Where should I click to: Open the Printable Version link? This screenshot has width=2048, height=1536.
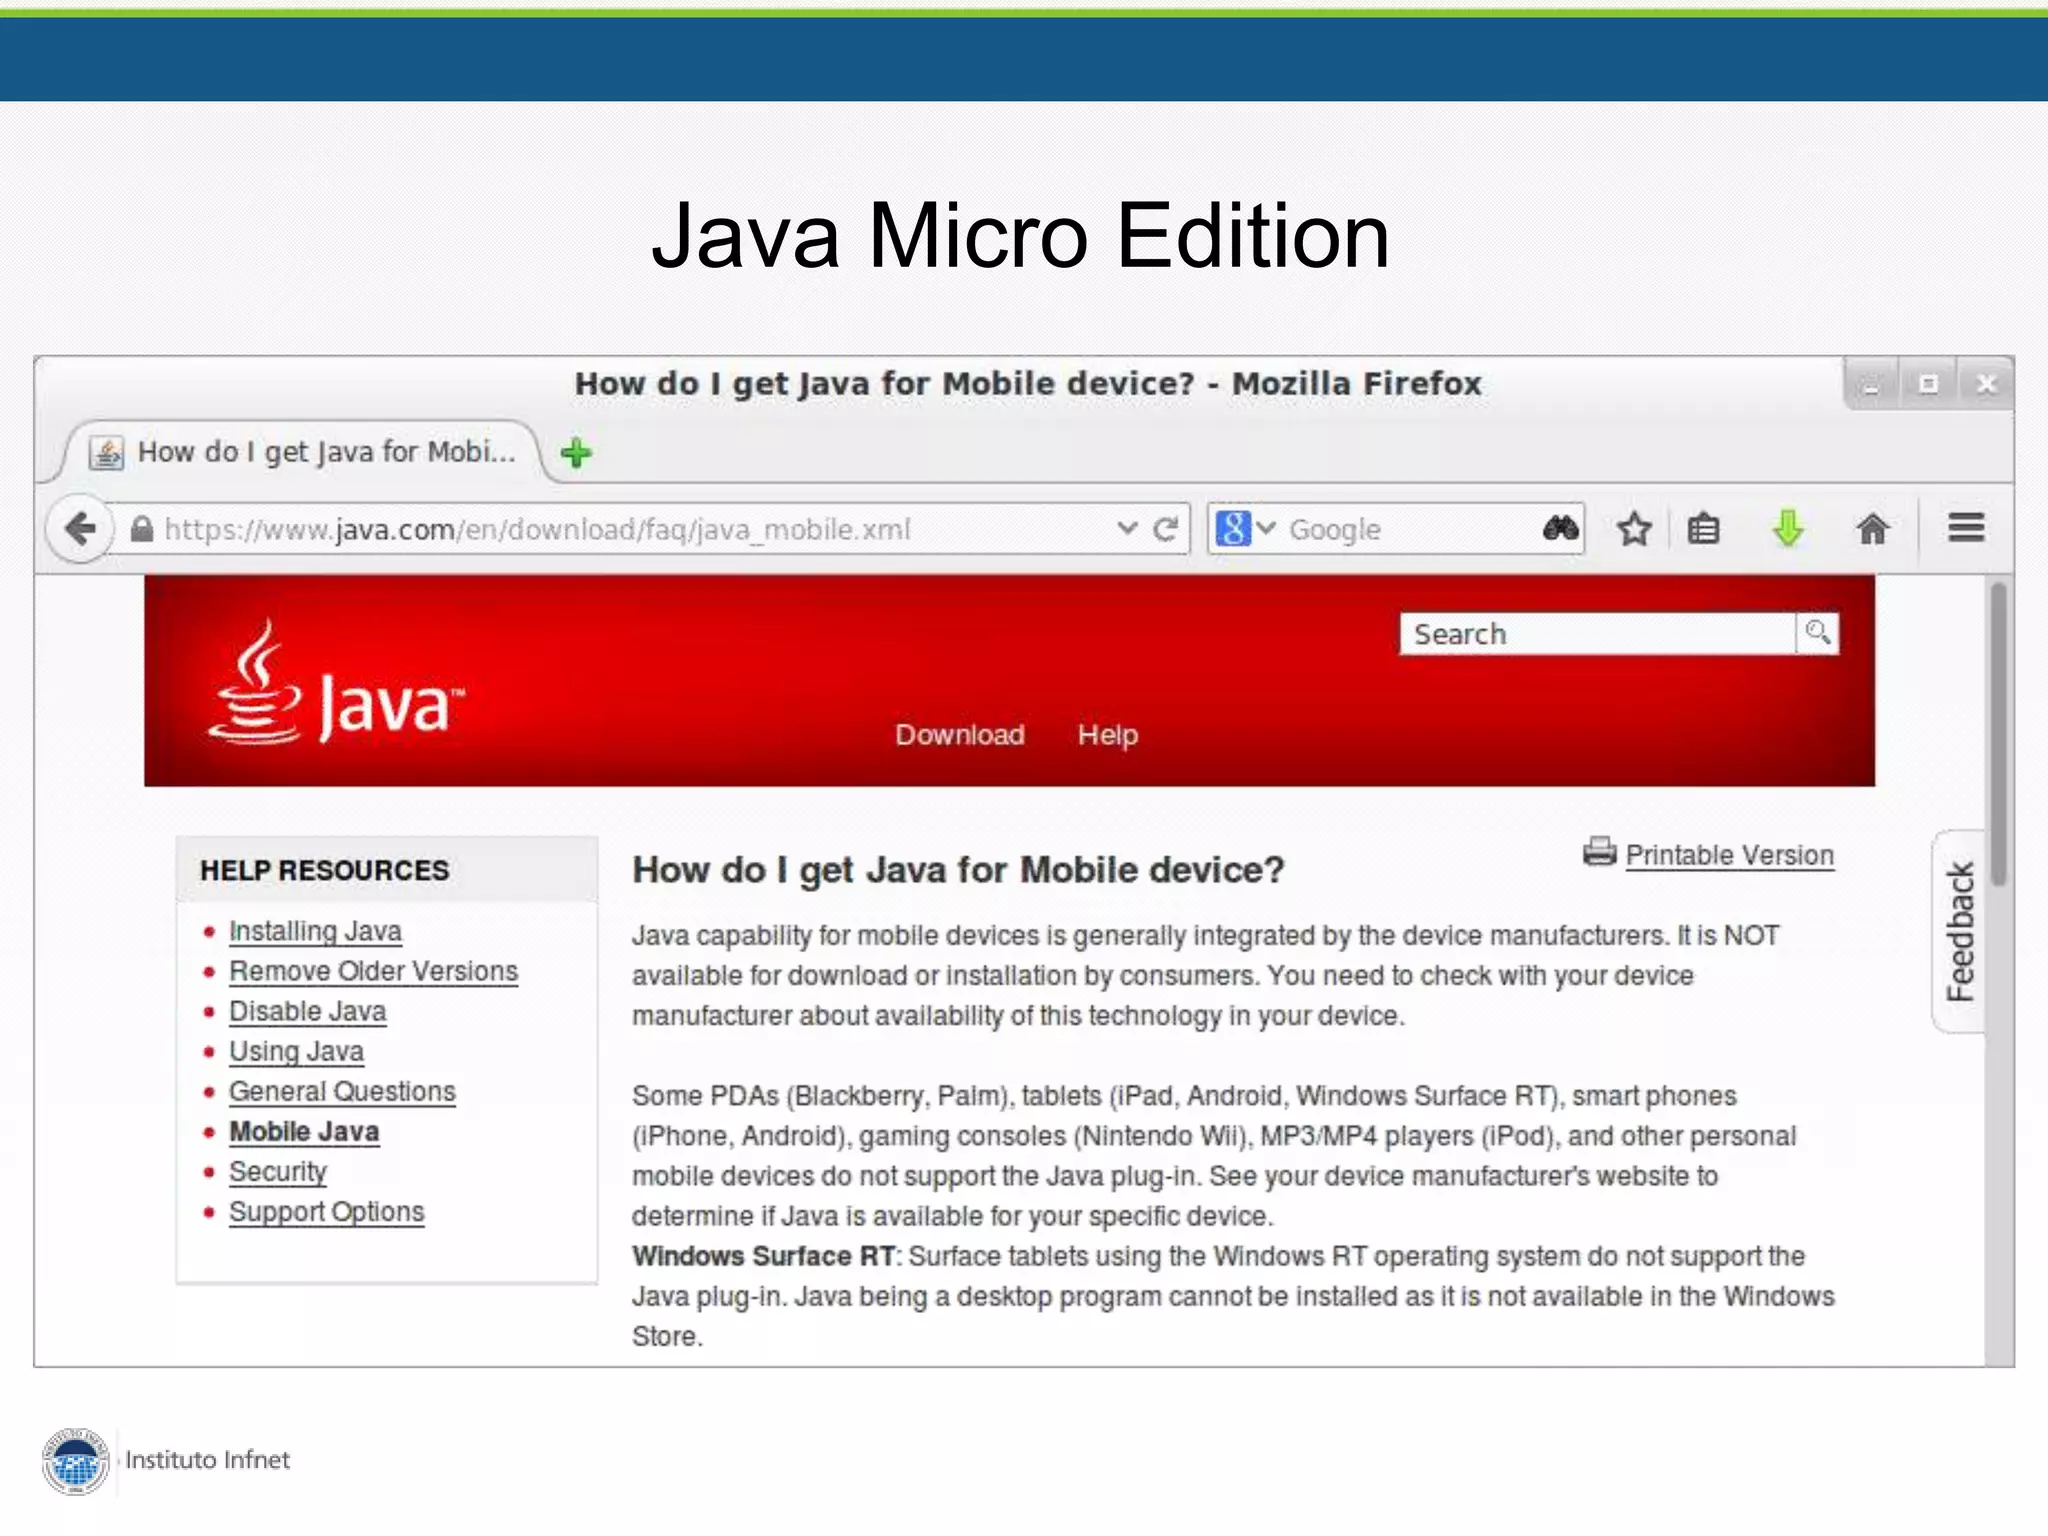pyautogui.click(x=1729, y=856)
